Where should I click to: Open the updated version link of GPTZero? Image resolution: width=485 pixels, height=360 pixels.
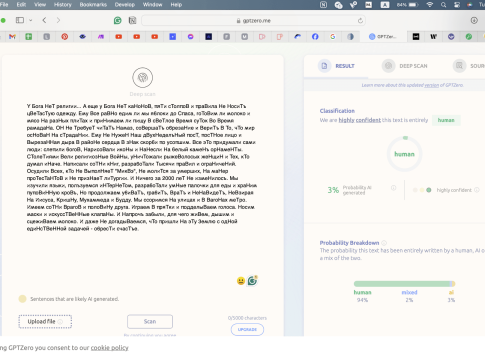(x=431, y=85)
